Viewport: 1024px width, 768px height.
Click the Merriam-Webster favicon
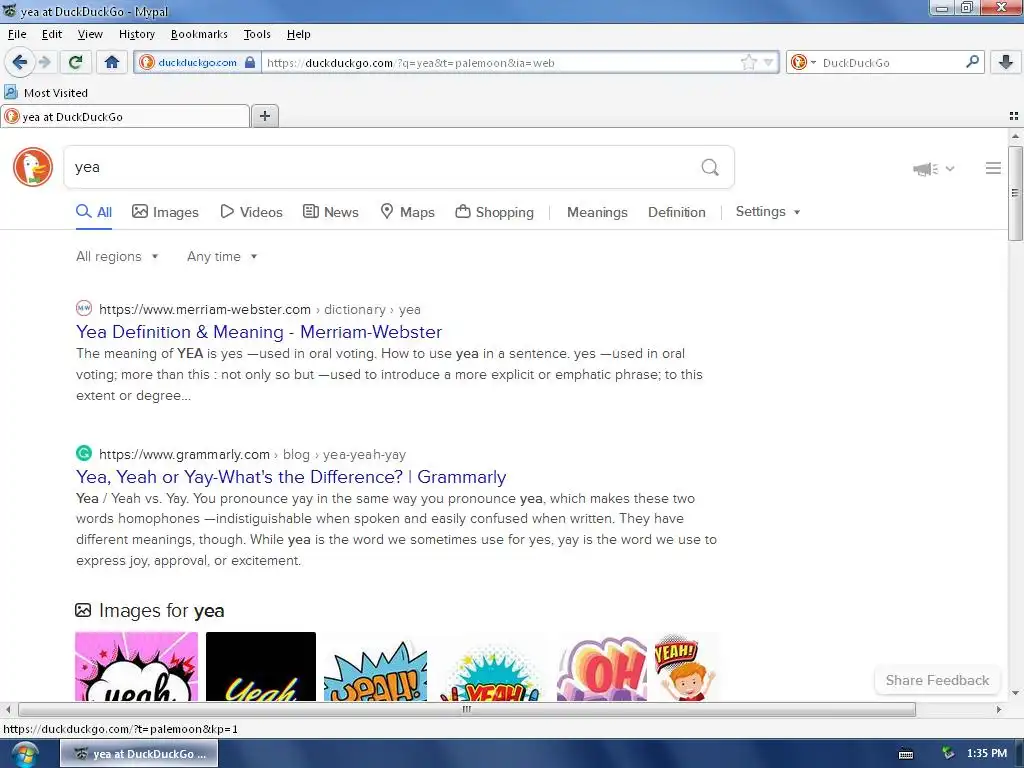84,308
